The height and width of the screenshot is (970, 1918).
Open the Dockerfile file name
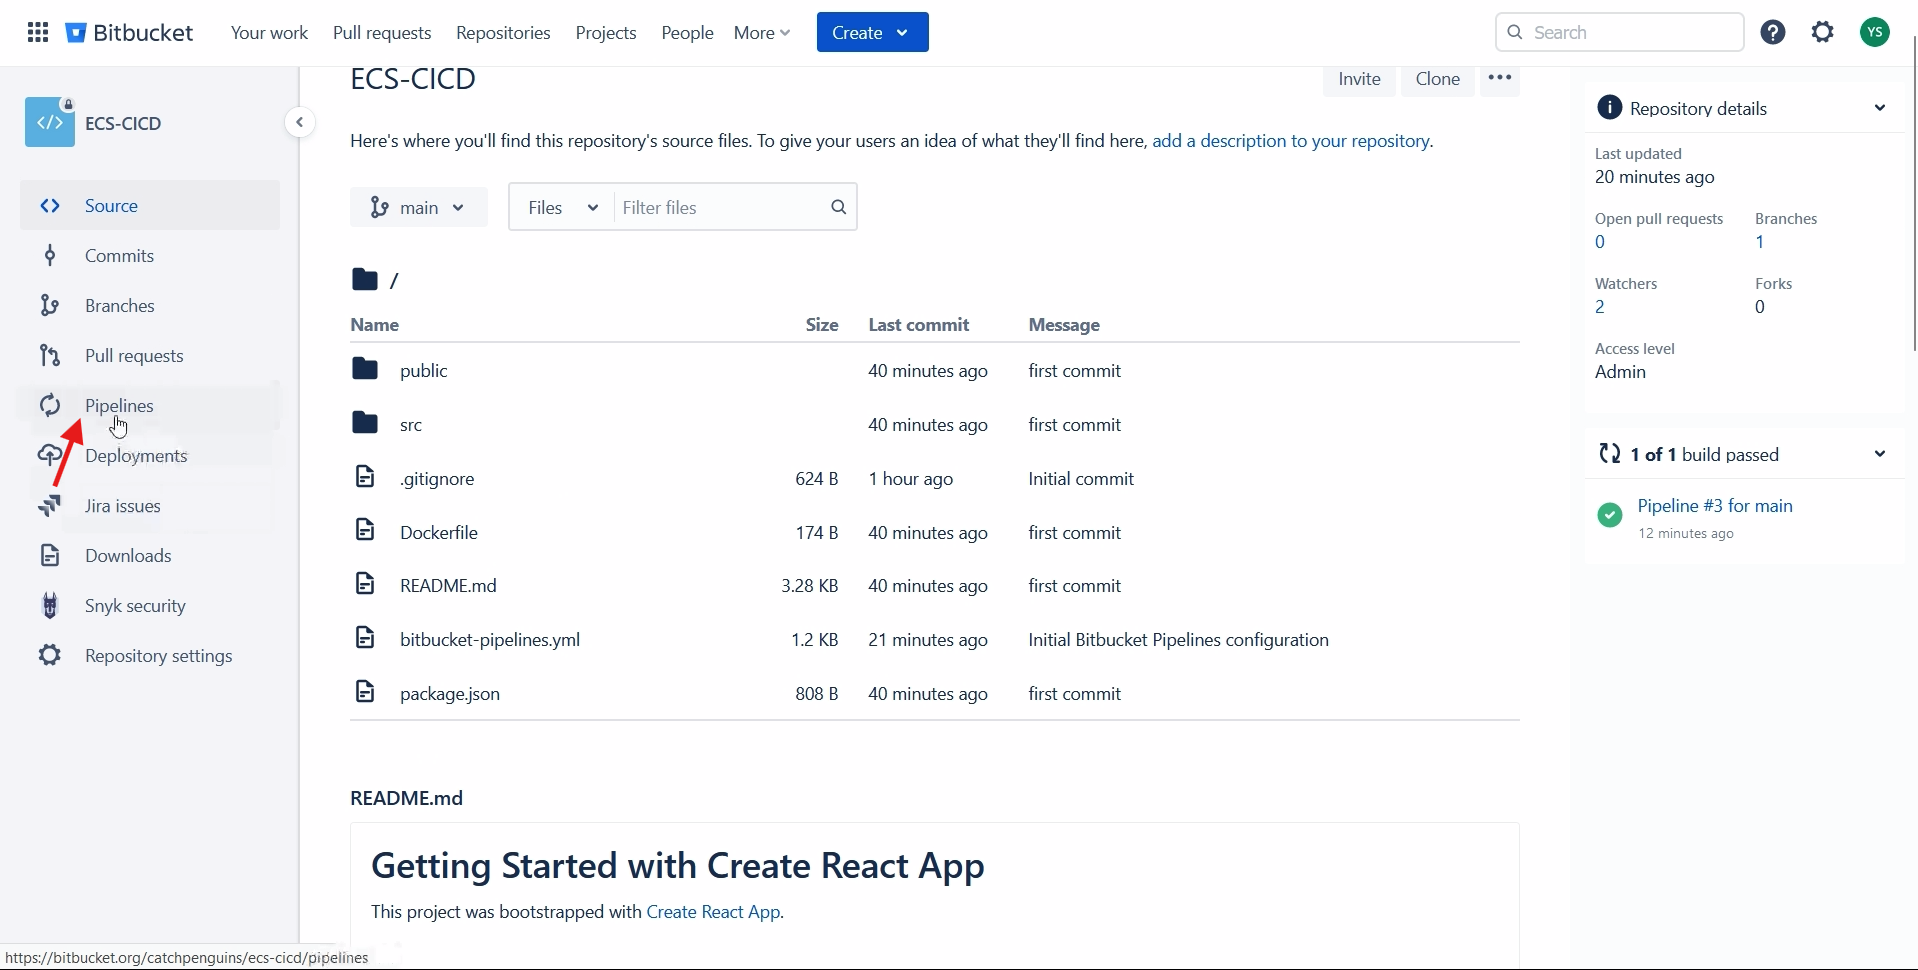pos(439,533)
